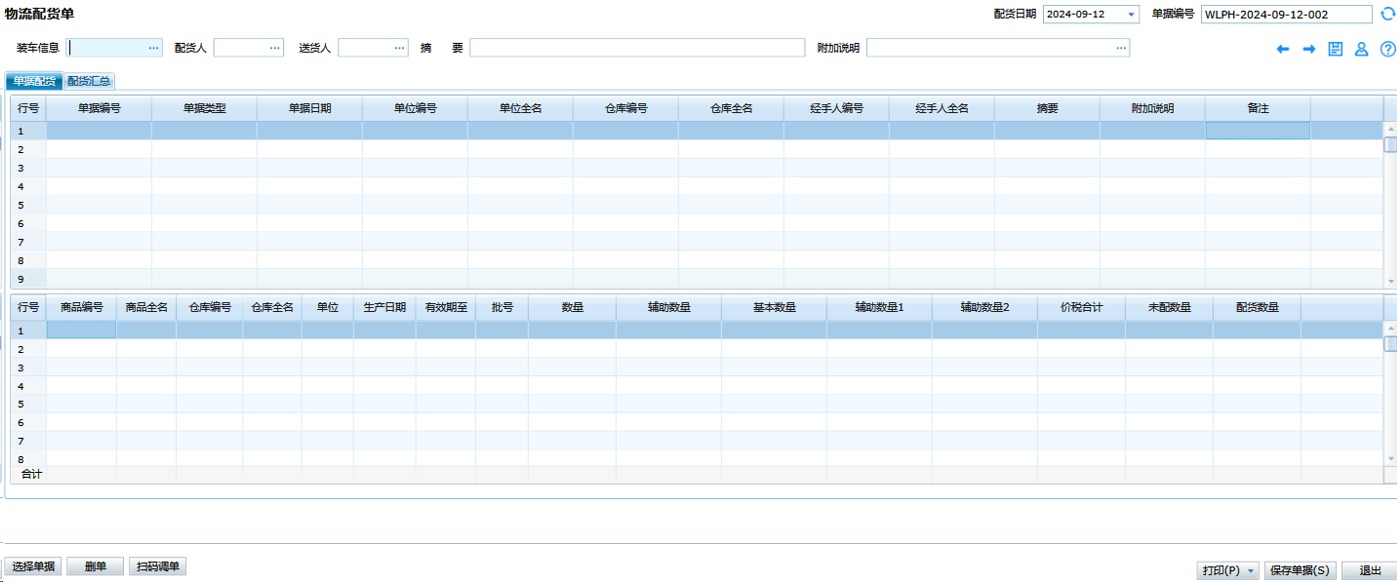Click ellipsis button in 配货人 field
1397x582 pixels.
(x=275, y=48)
